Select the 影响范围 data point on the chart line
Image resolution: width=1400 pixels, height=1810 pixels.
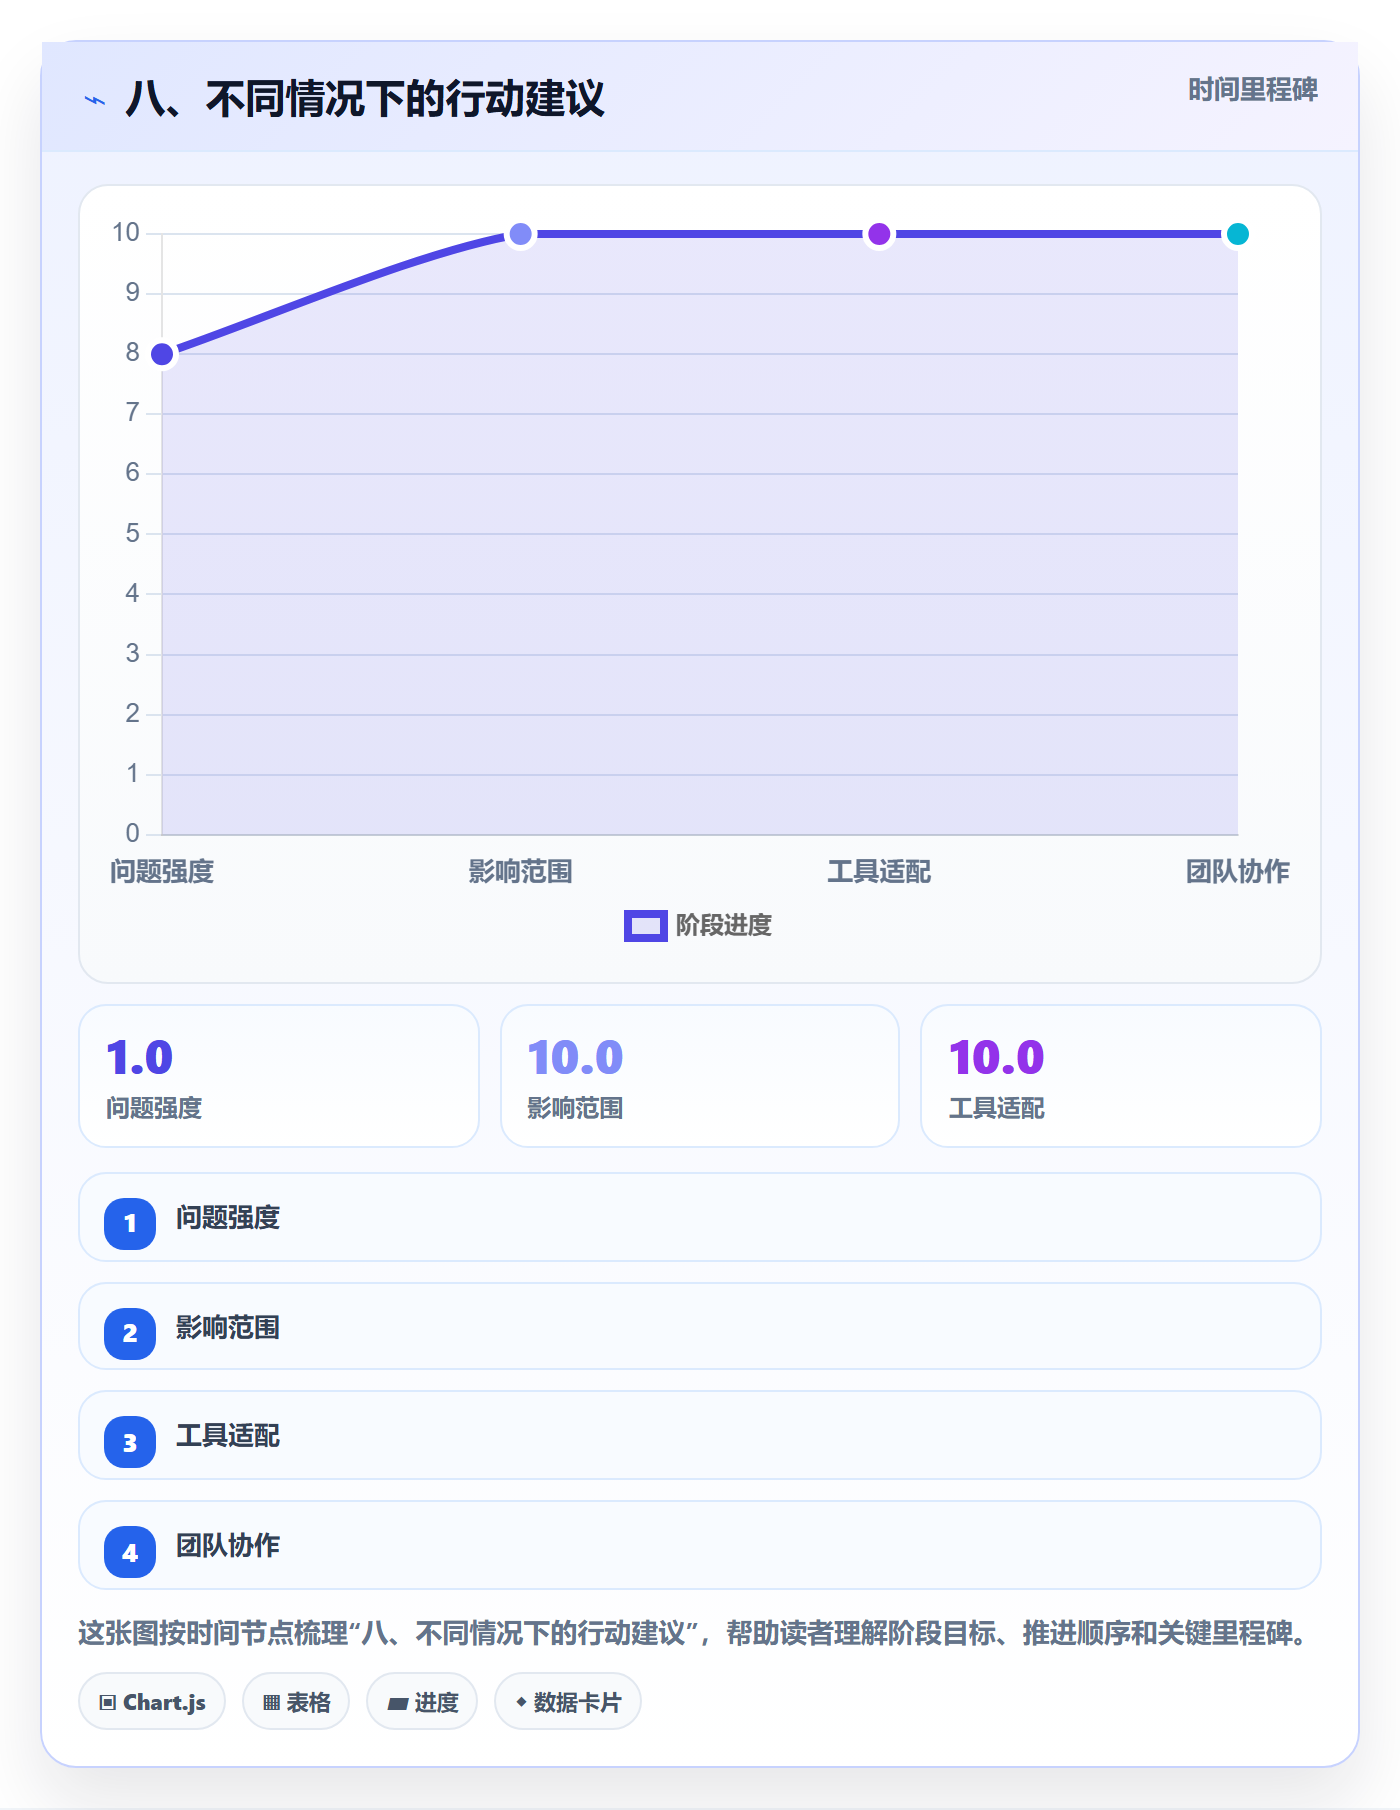[x=521, y=234]
